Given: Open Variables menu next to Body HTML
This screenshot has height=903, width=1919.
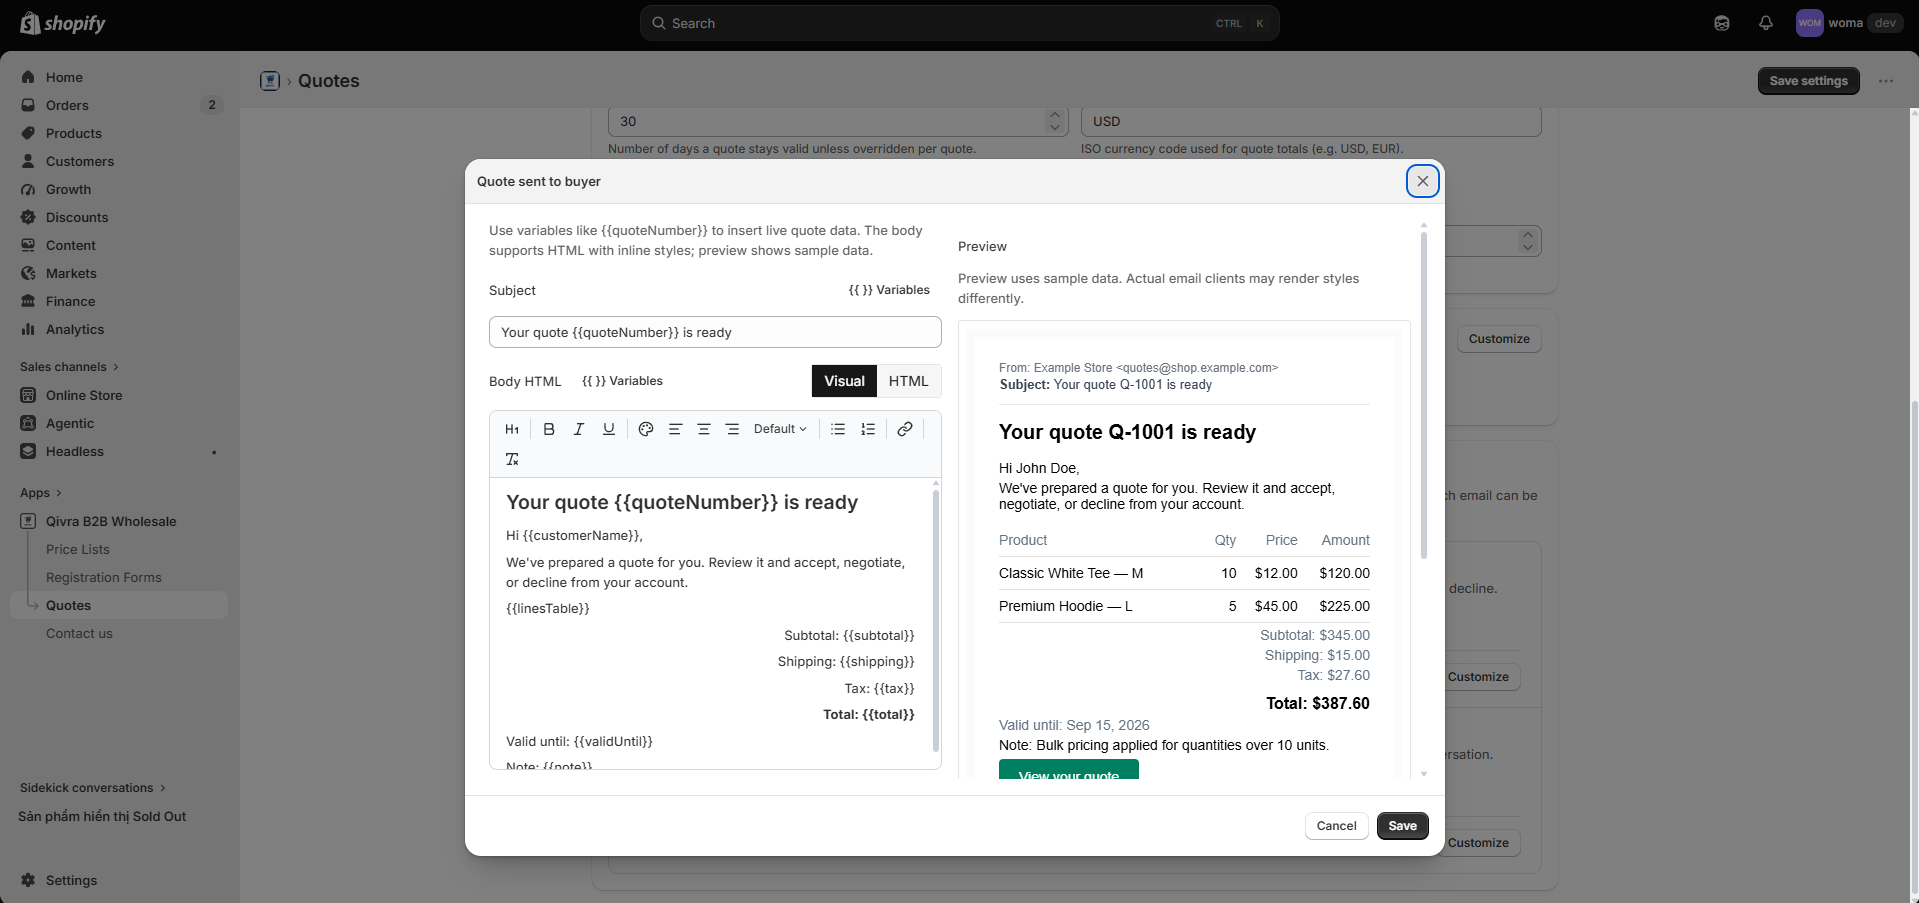Looking at the screenshot, I should 622,381.
